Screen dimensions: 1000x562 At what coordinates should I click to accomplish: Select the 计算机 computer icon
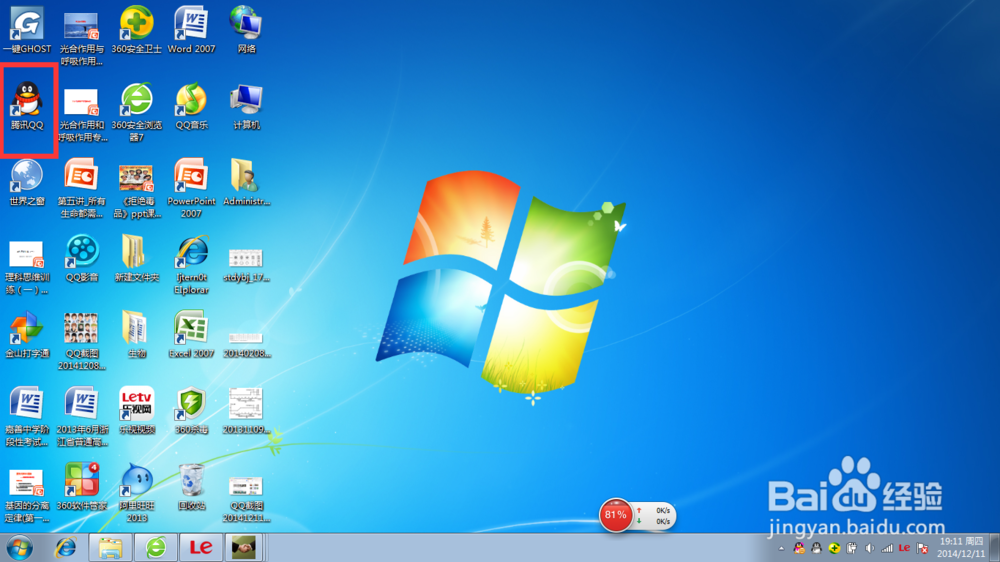(246, 107)
